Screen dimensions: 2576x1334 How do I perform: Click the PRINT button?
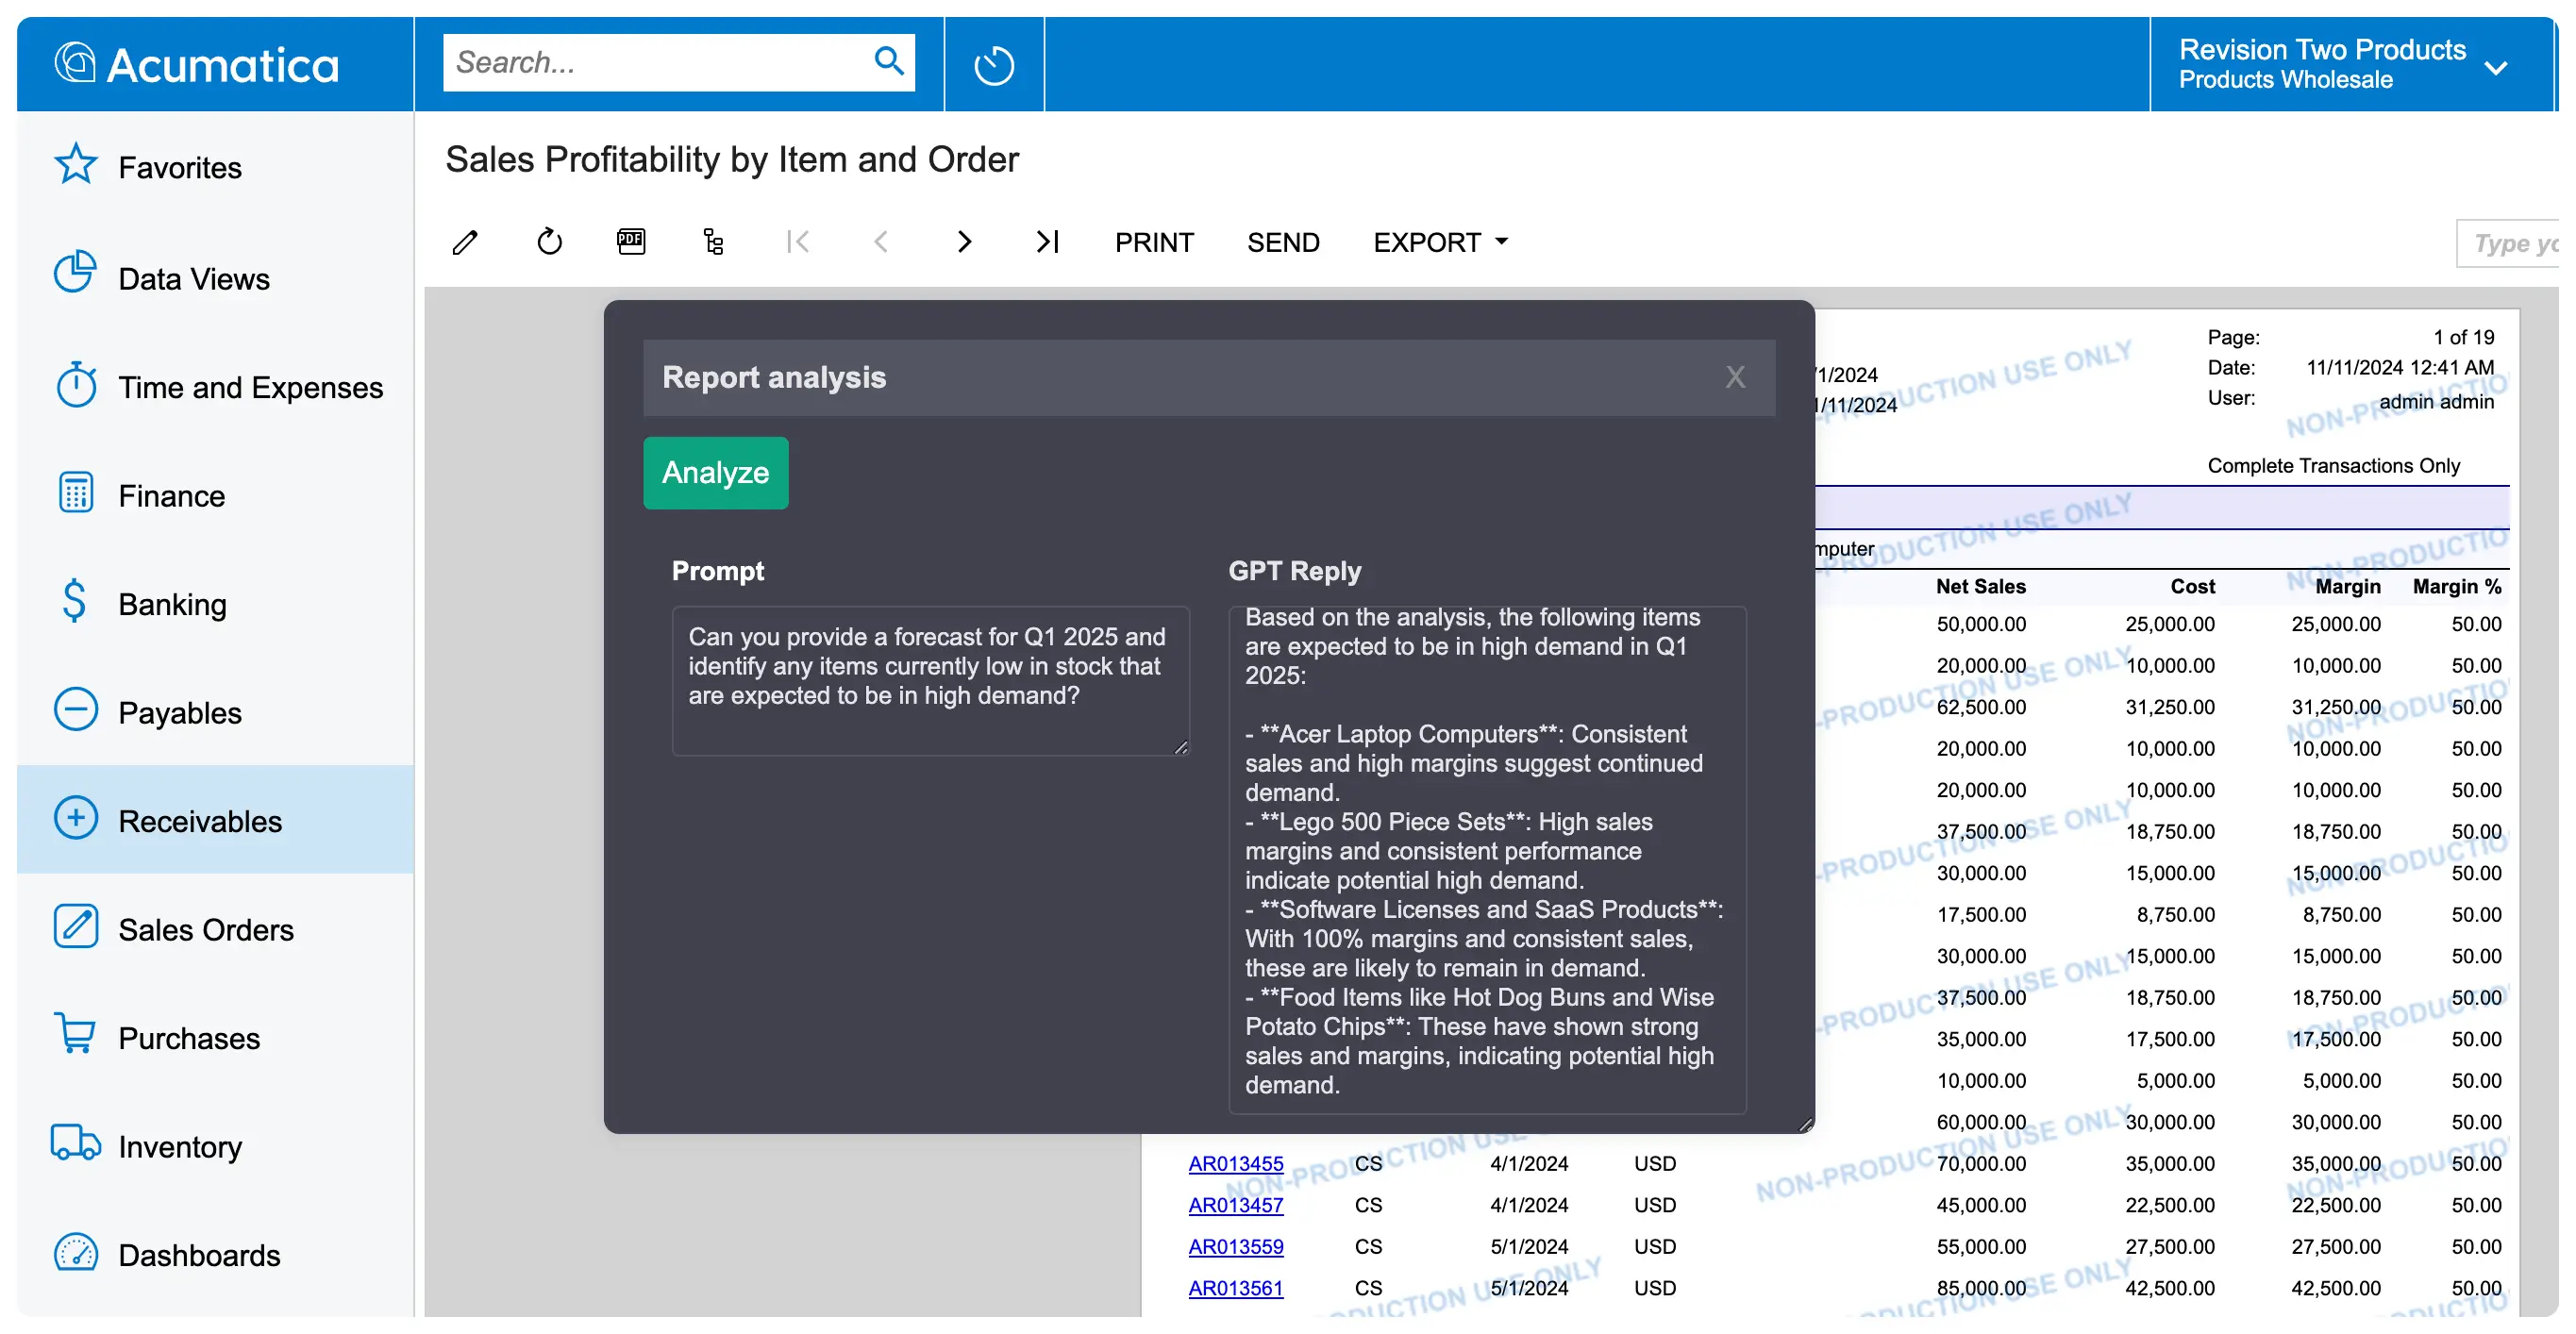click(x=1154, y=242)
